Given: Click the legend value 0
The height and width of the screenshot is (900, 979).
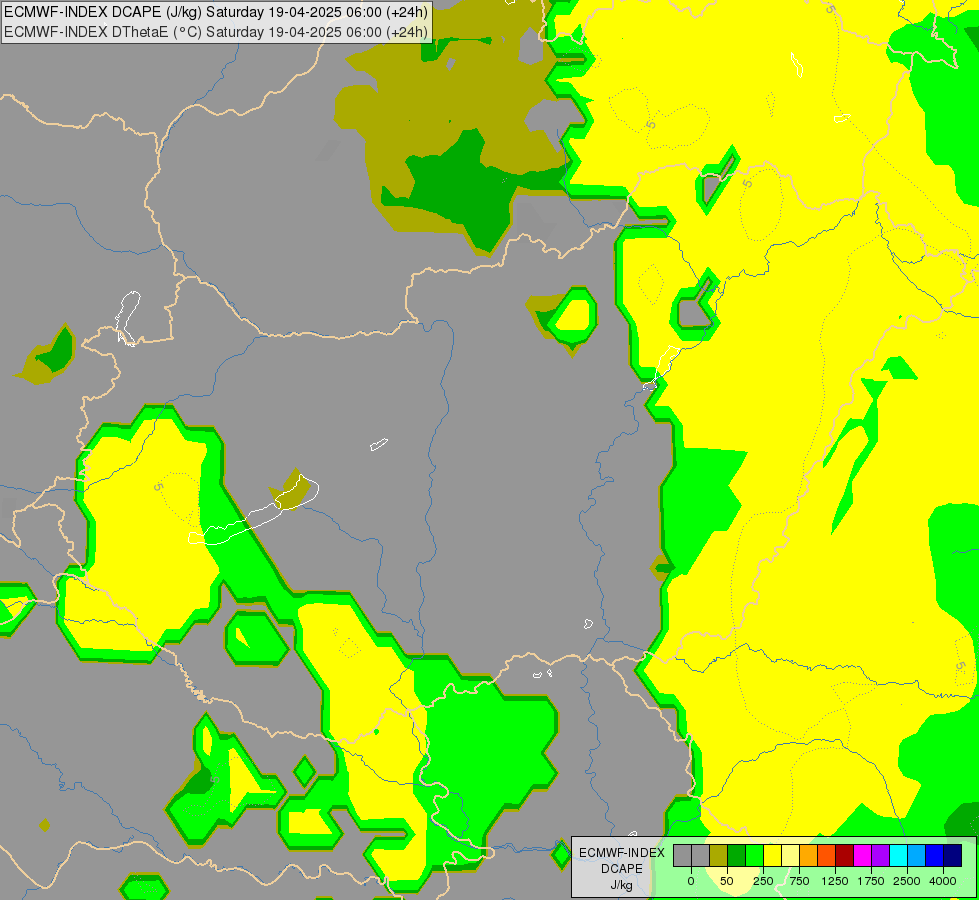Looking at the screenshot, I should point(691,881).
